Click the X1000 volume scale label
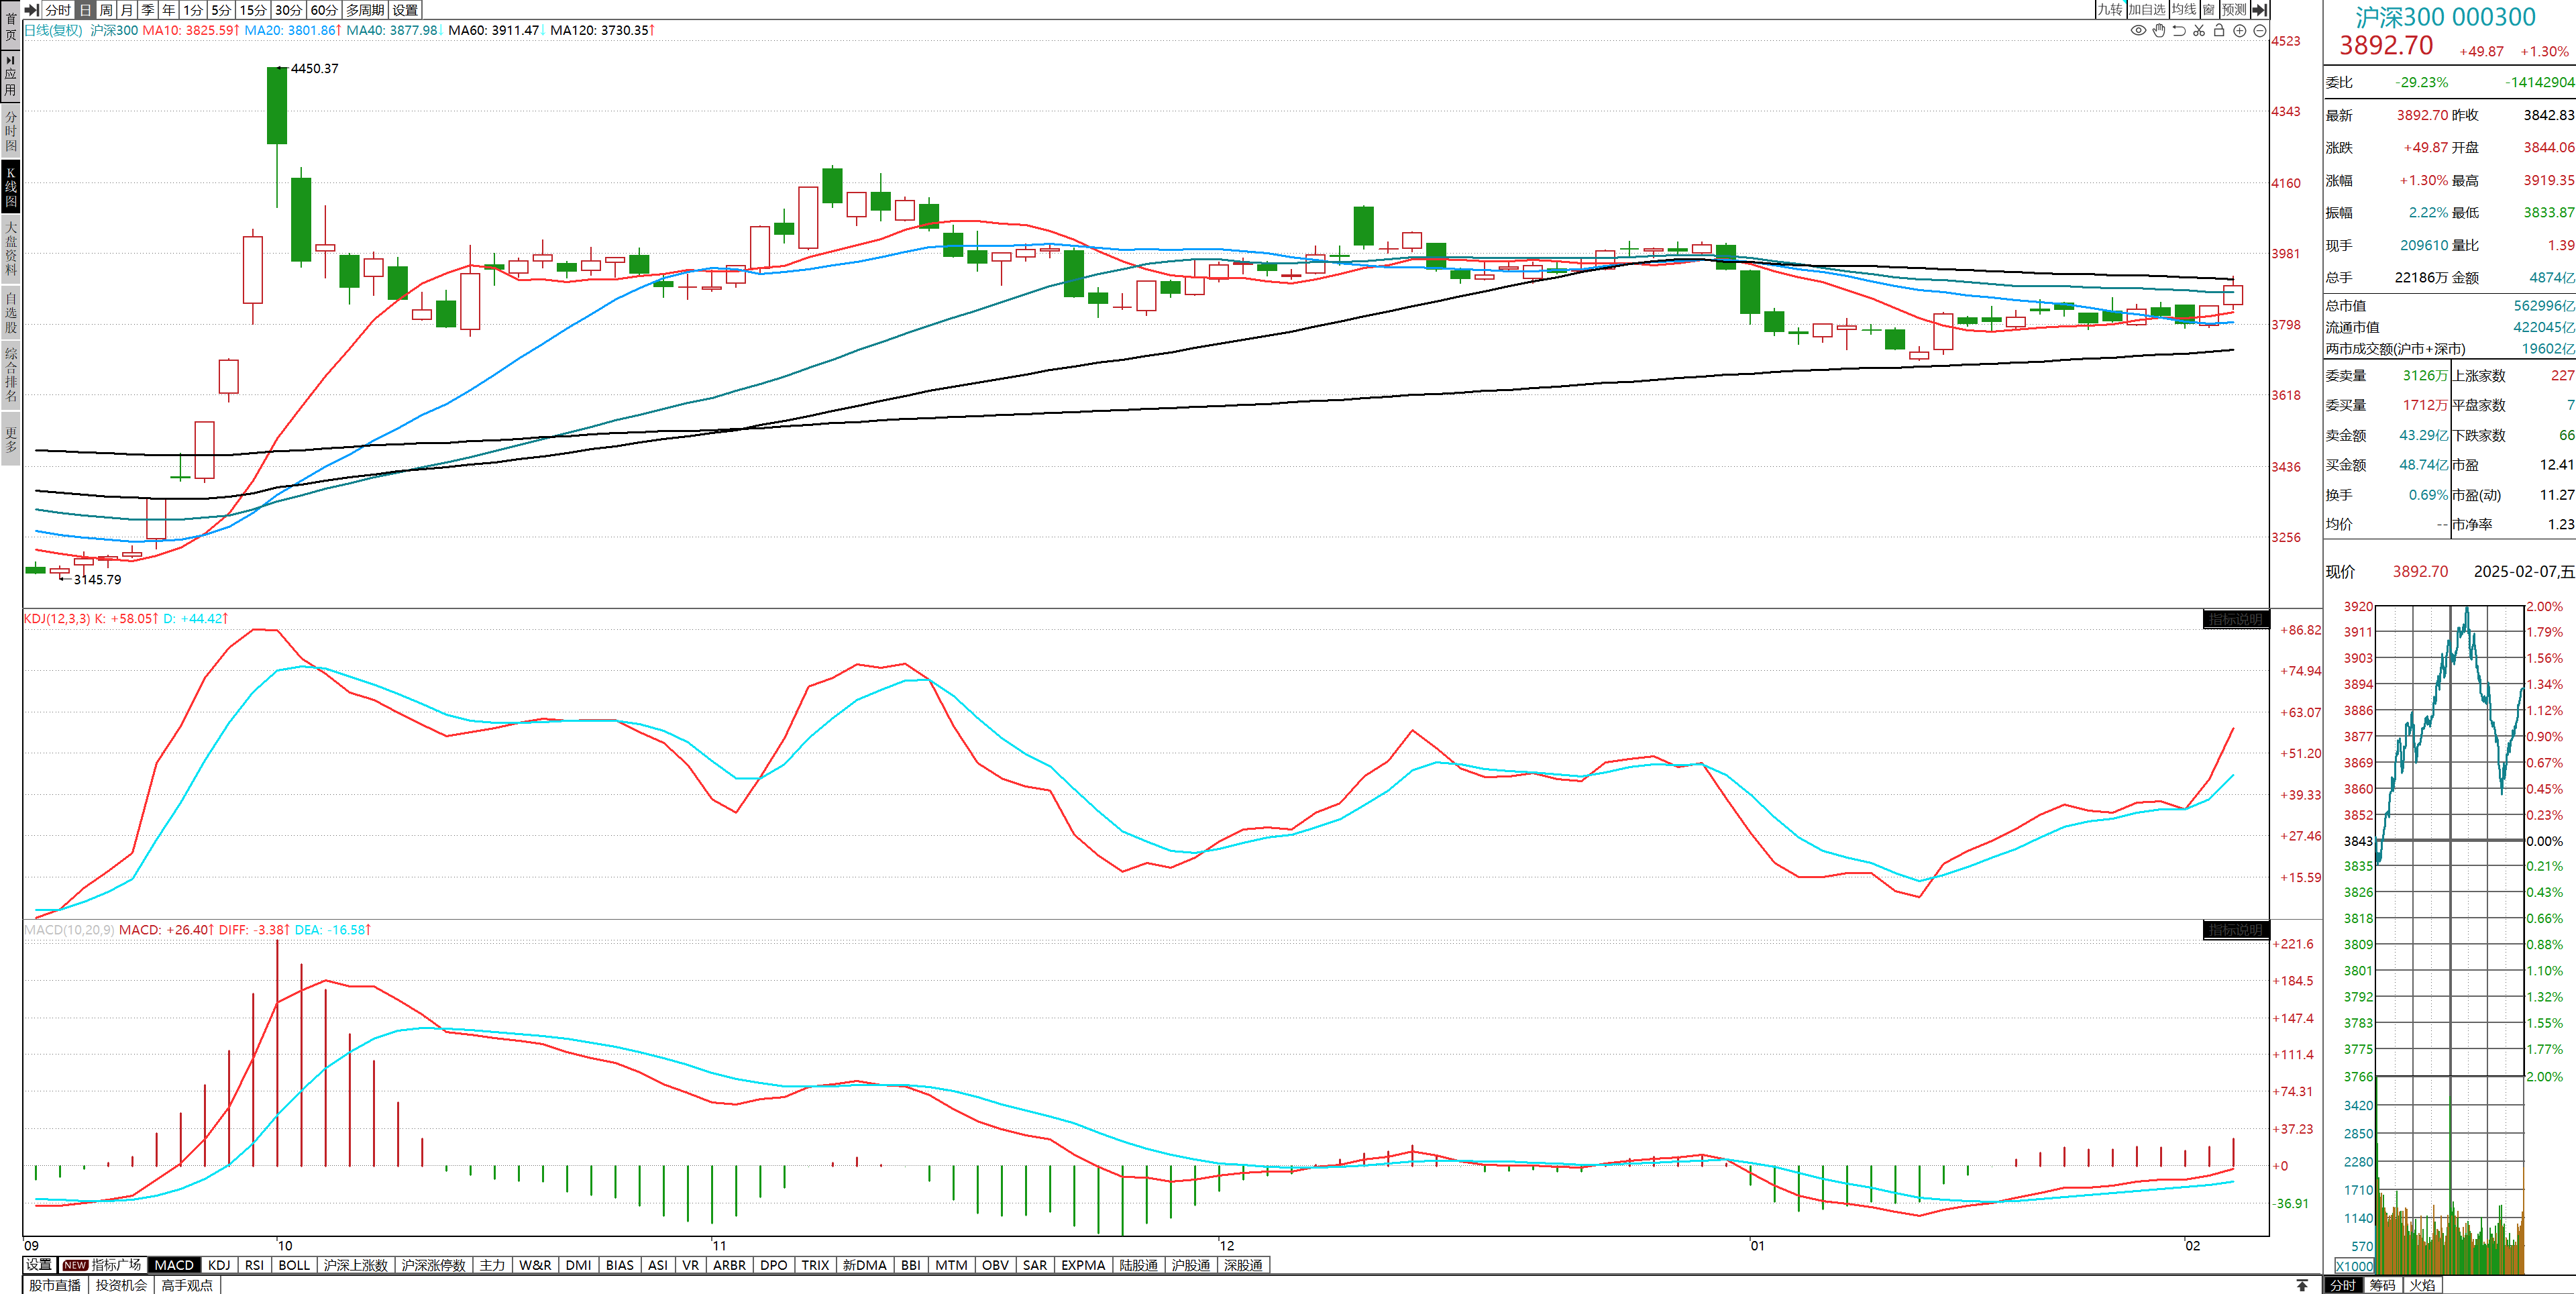Image resolution: width=2576 pixels, height=1294 pixels. click(x=2354, y=1266)
